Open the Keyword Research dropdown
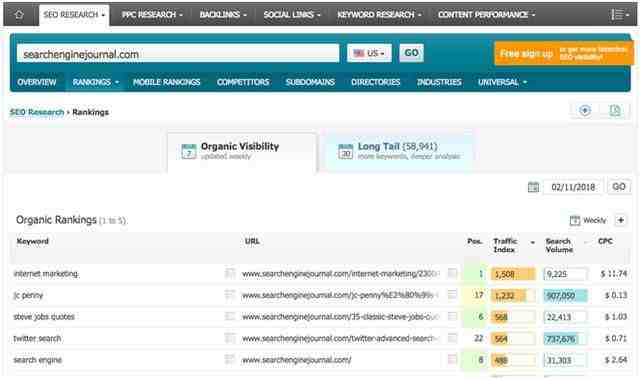This screenshot has height=379, width=640. [x=379, y=15]
